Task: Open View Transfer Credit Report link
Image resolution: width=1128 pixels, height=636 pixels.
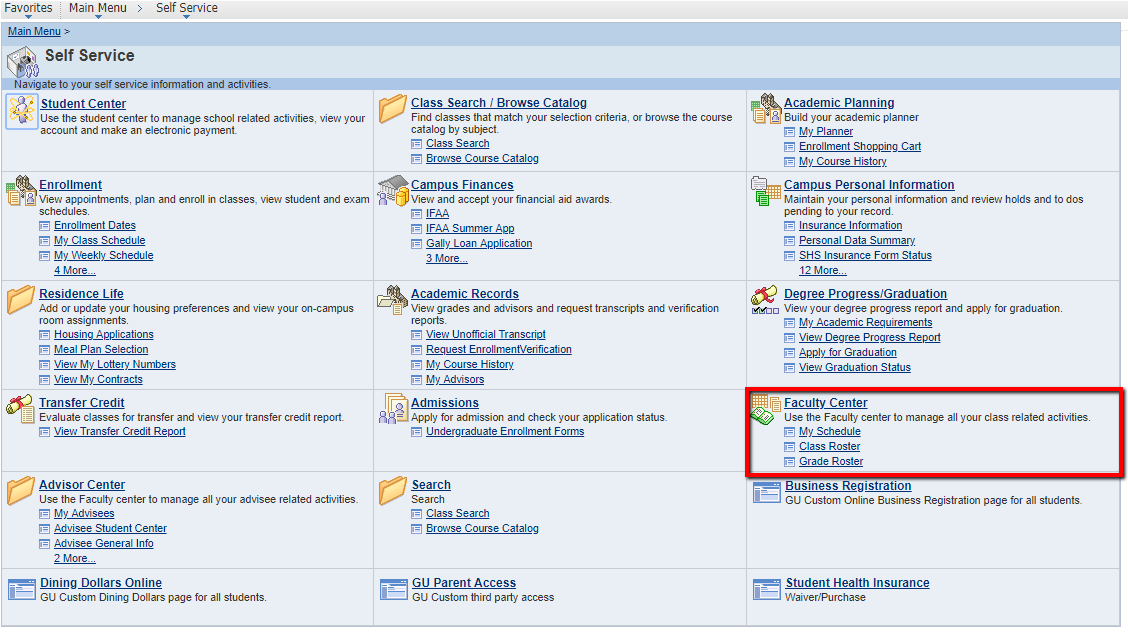Action: coord(120,432)
